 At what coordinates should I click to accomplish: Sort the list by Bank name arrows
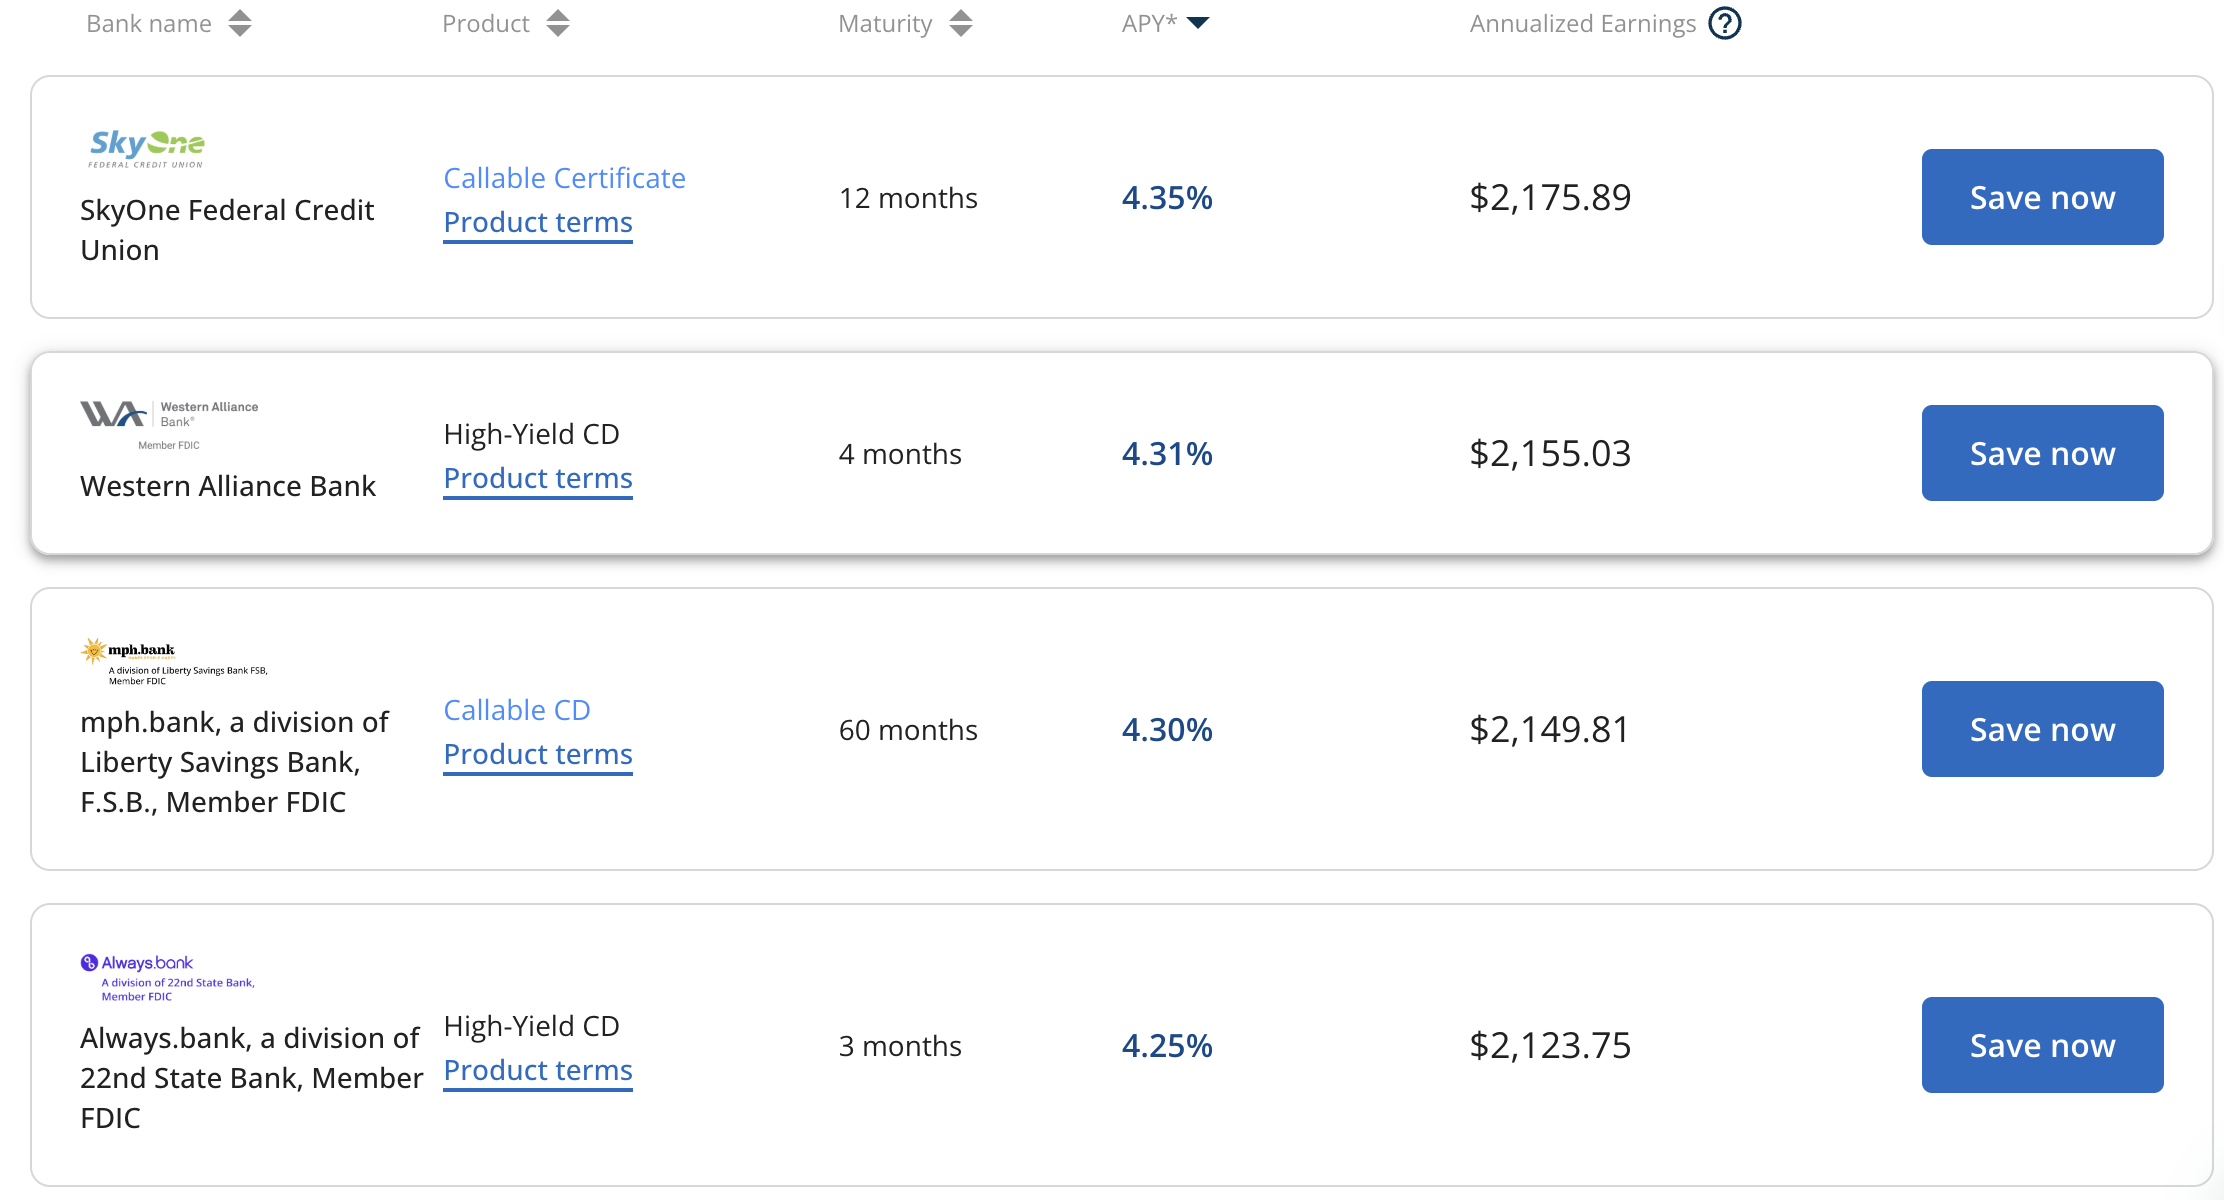point(239,23)
